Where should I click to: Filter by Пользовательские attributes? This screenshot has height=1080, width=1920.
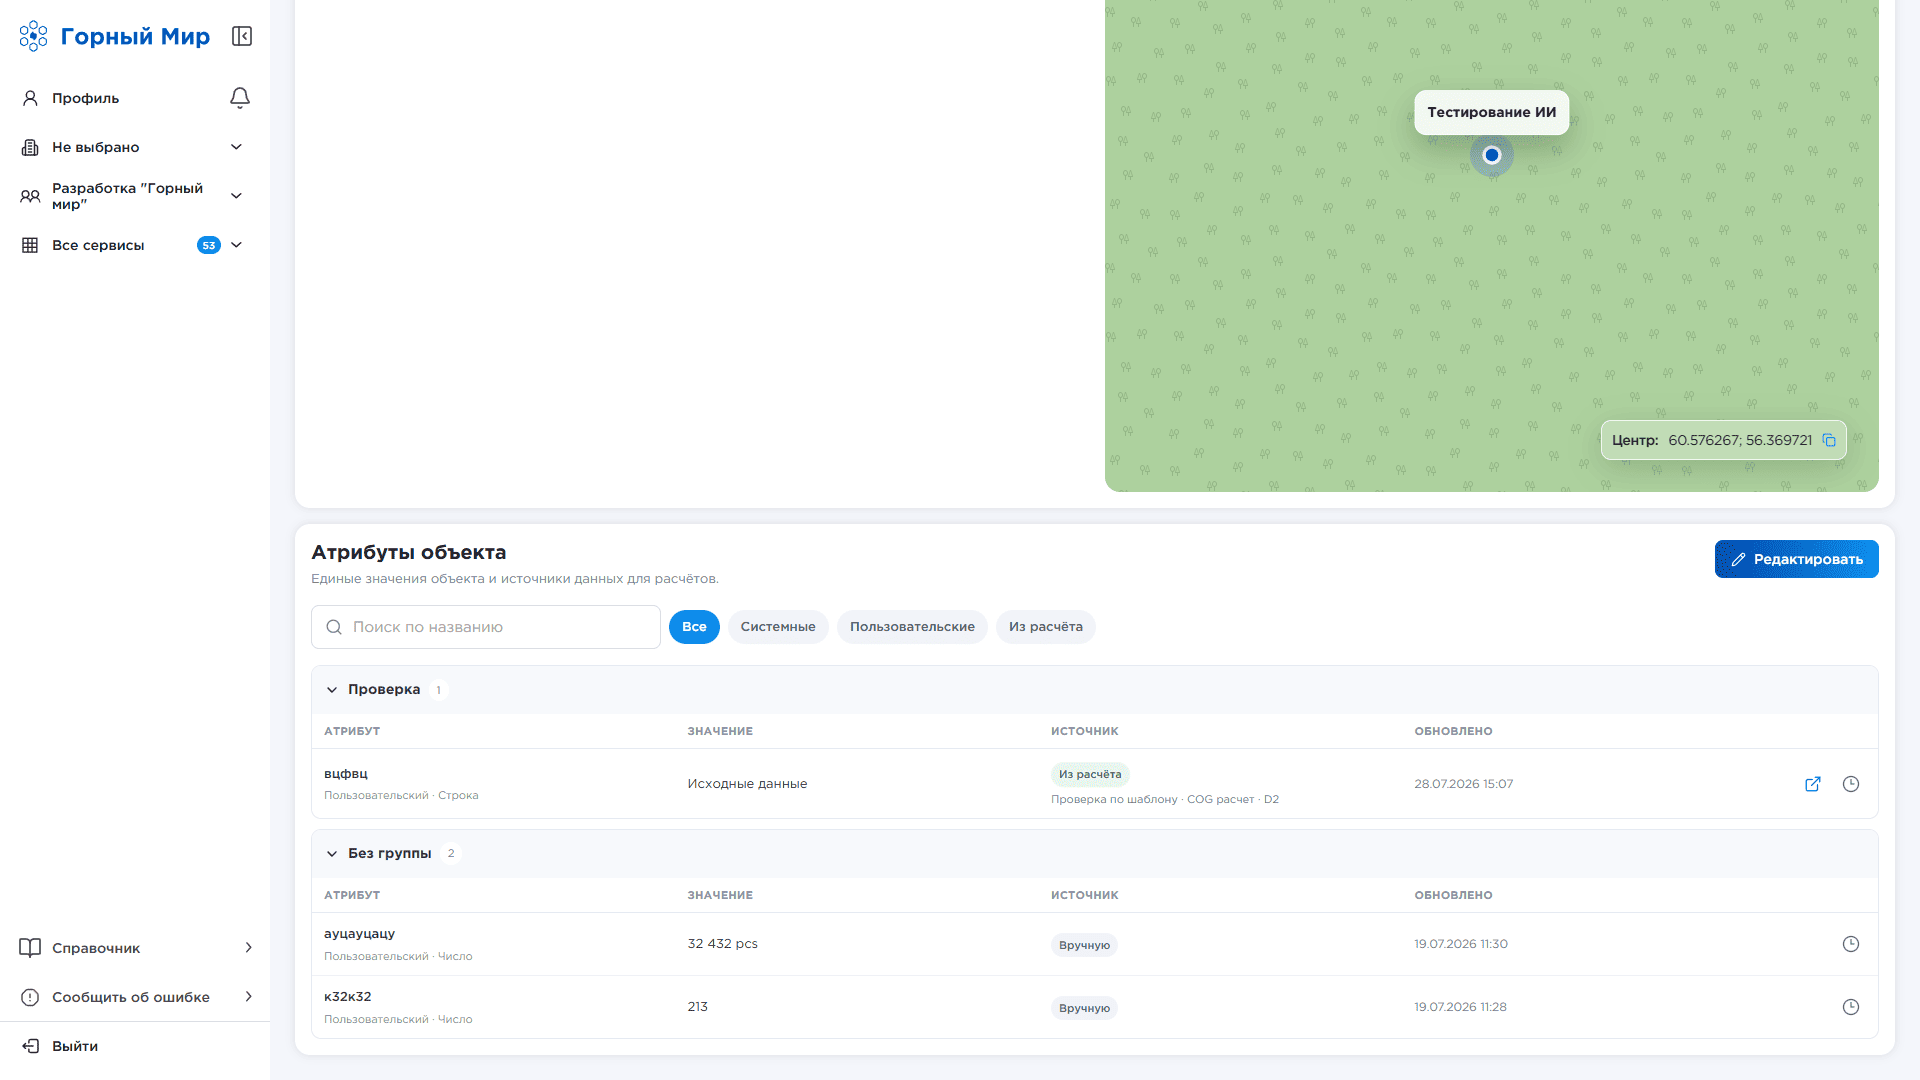(x=912, y=627)
